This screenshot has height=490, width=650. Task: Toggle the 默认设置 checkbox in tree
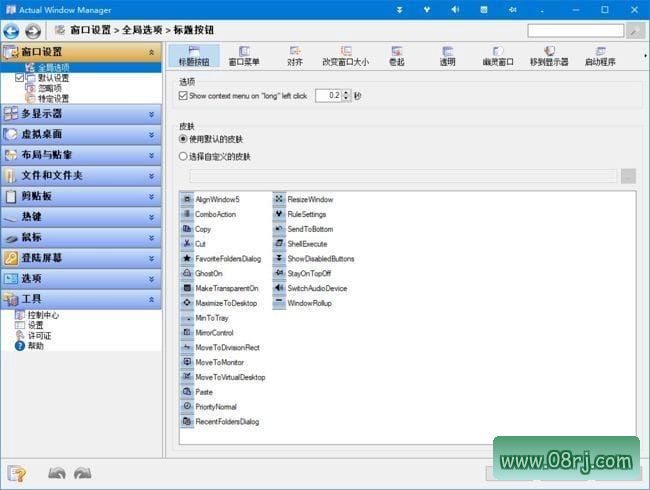pos(19,78)
